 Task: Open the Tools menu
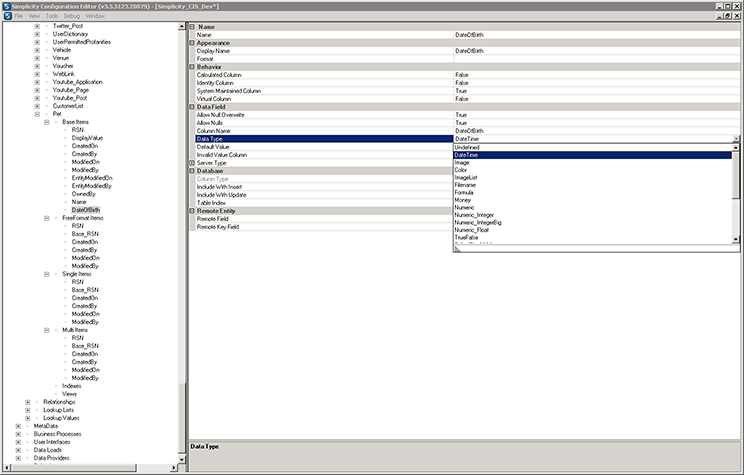click(52, 16)
